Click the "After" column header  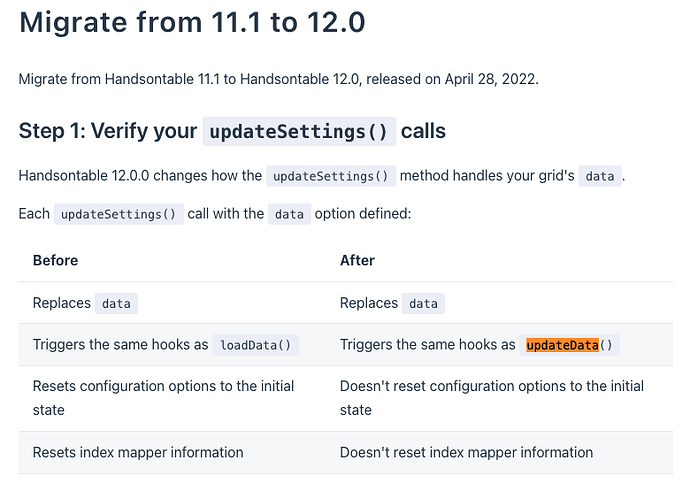click(357, 260)
